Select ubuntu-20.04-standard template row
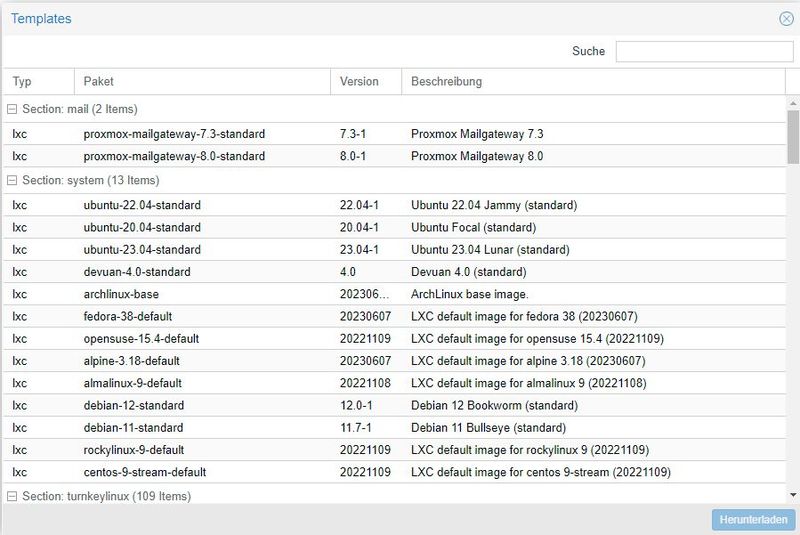 (394, 227)
